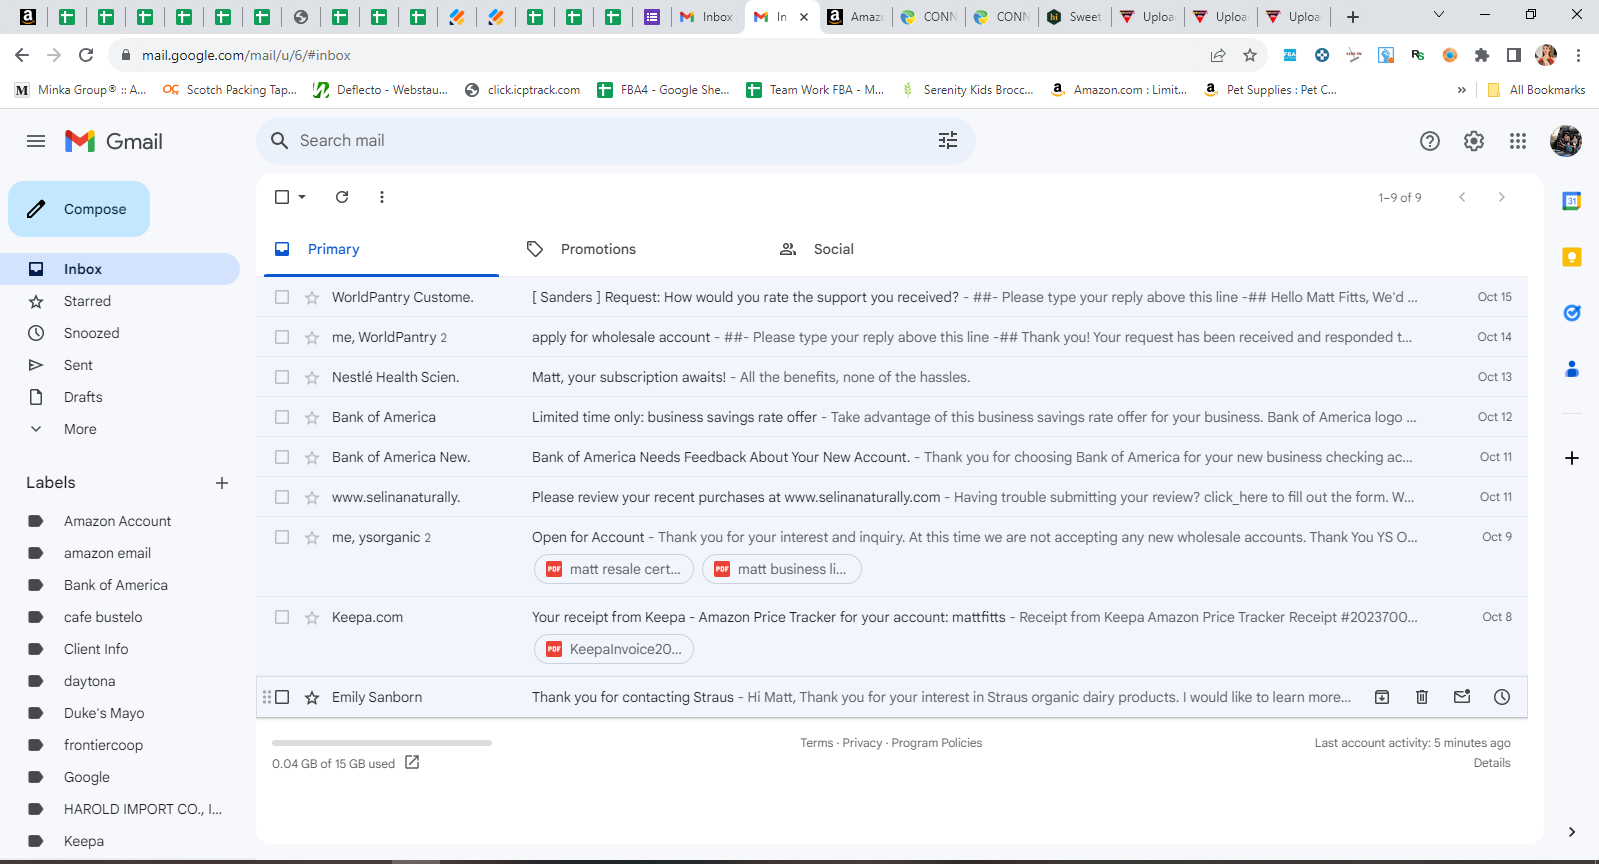Snooze the Emily Sanborn email
Screen dimensions: 1599x864
click(1502, 697)
